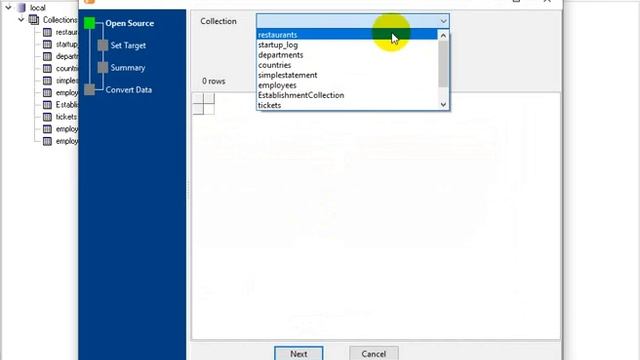Click the simplestatement collection table icon
This screenshot has width=640, height=360.
47,80
